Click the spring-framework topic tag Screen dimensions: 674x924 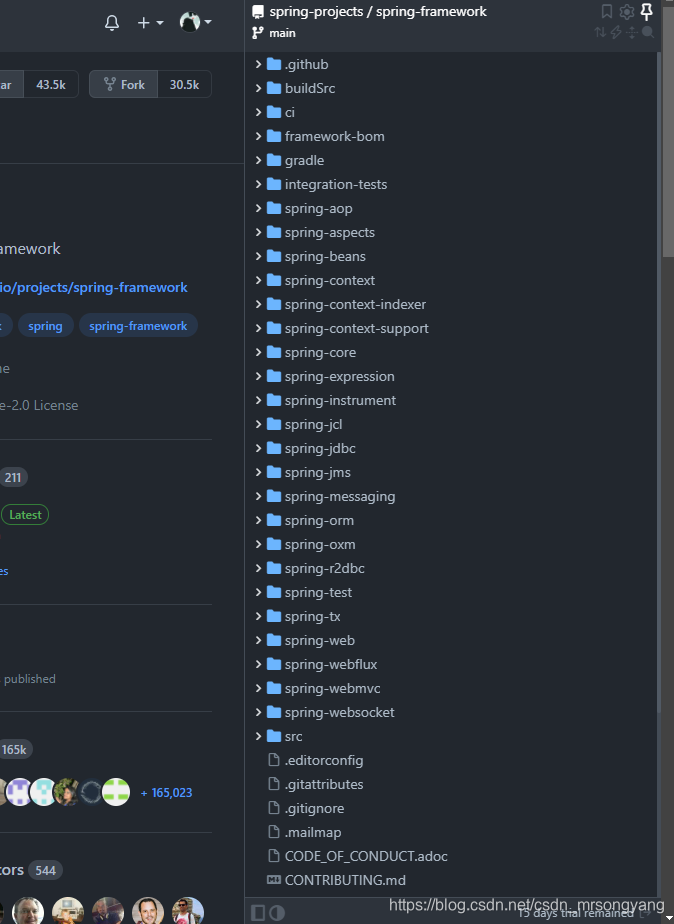click(x=138, y=325)
